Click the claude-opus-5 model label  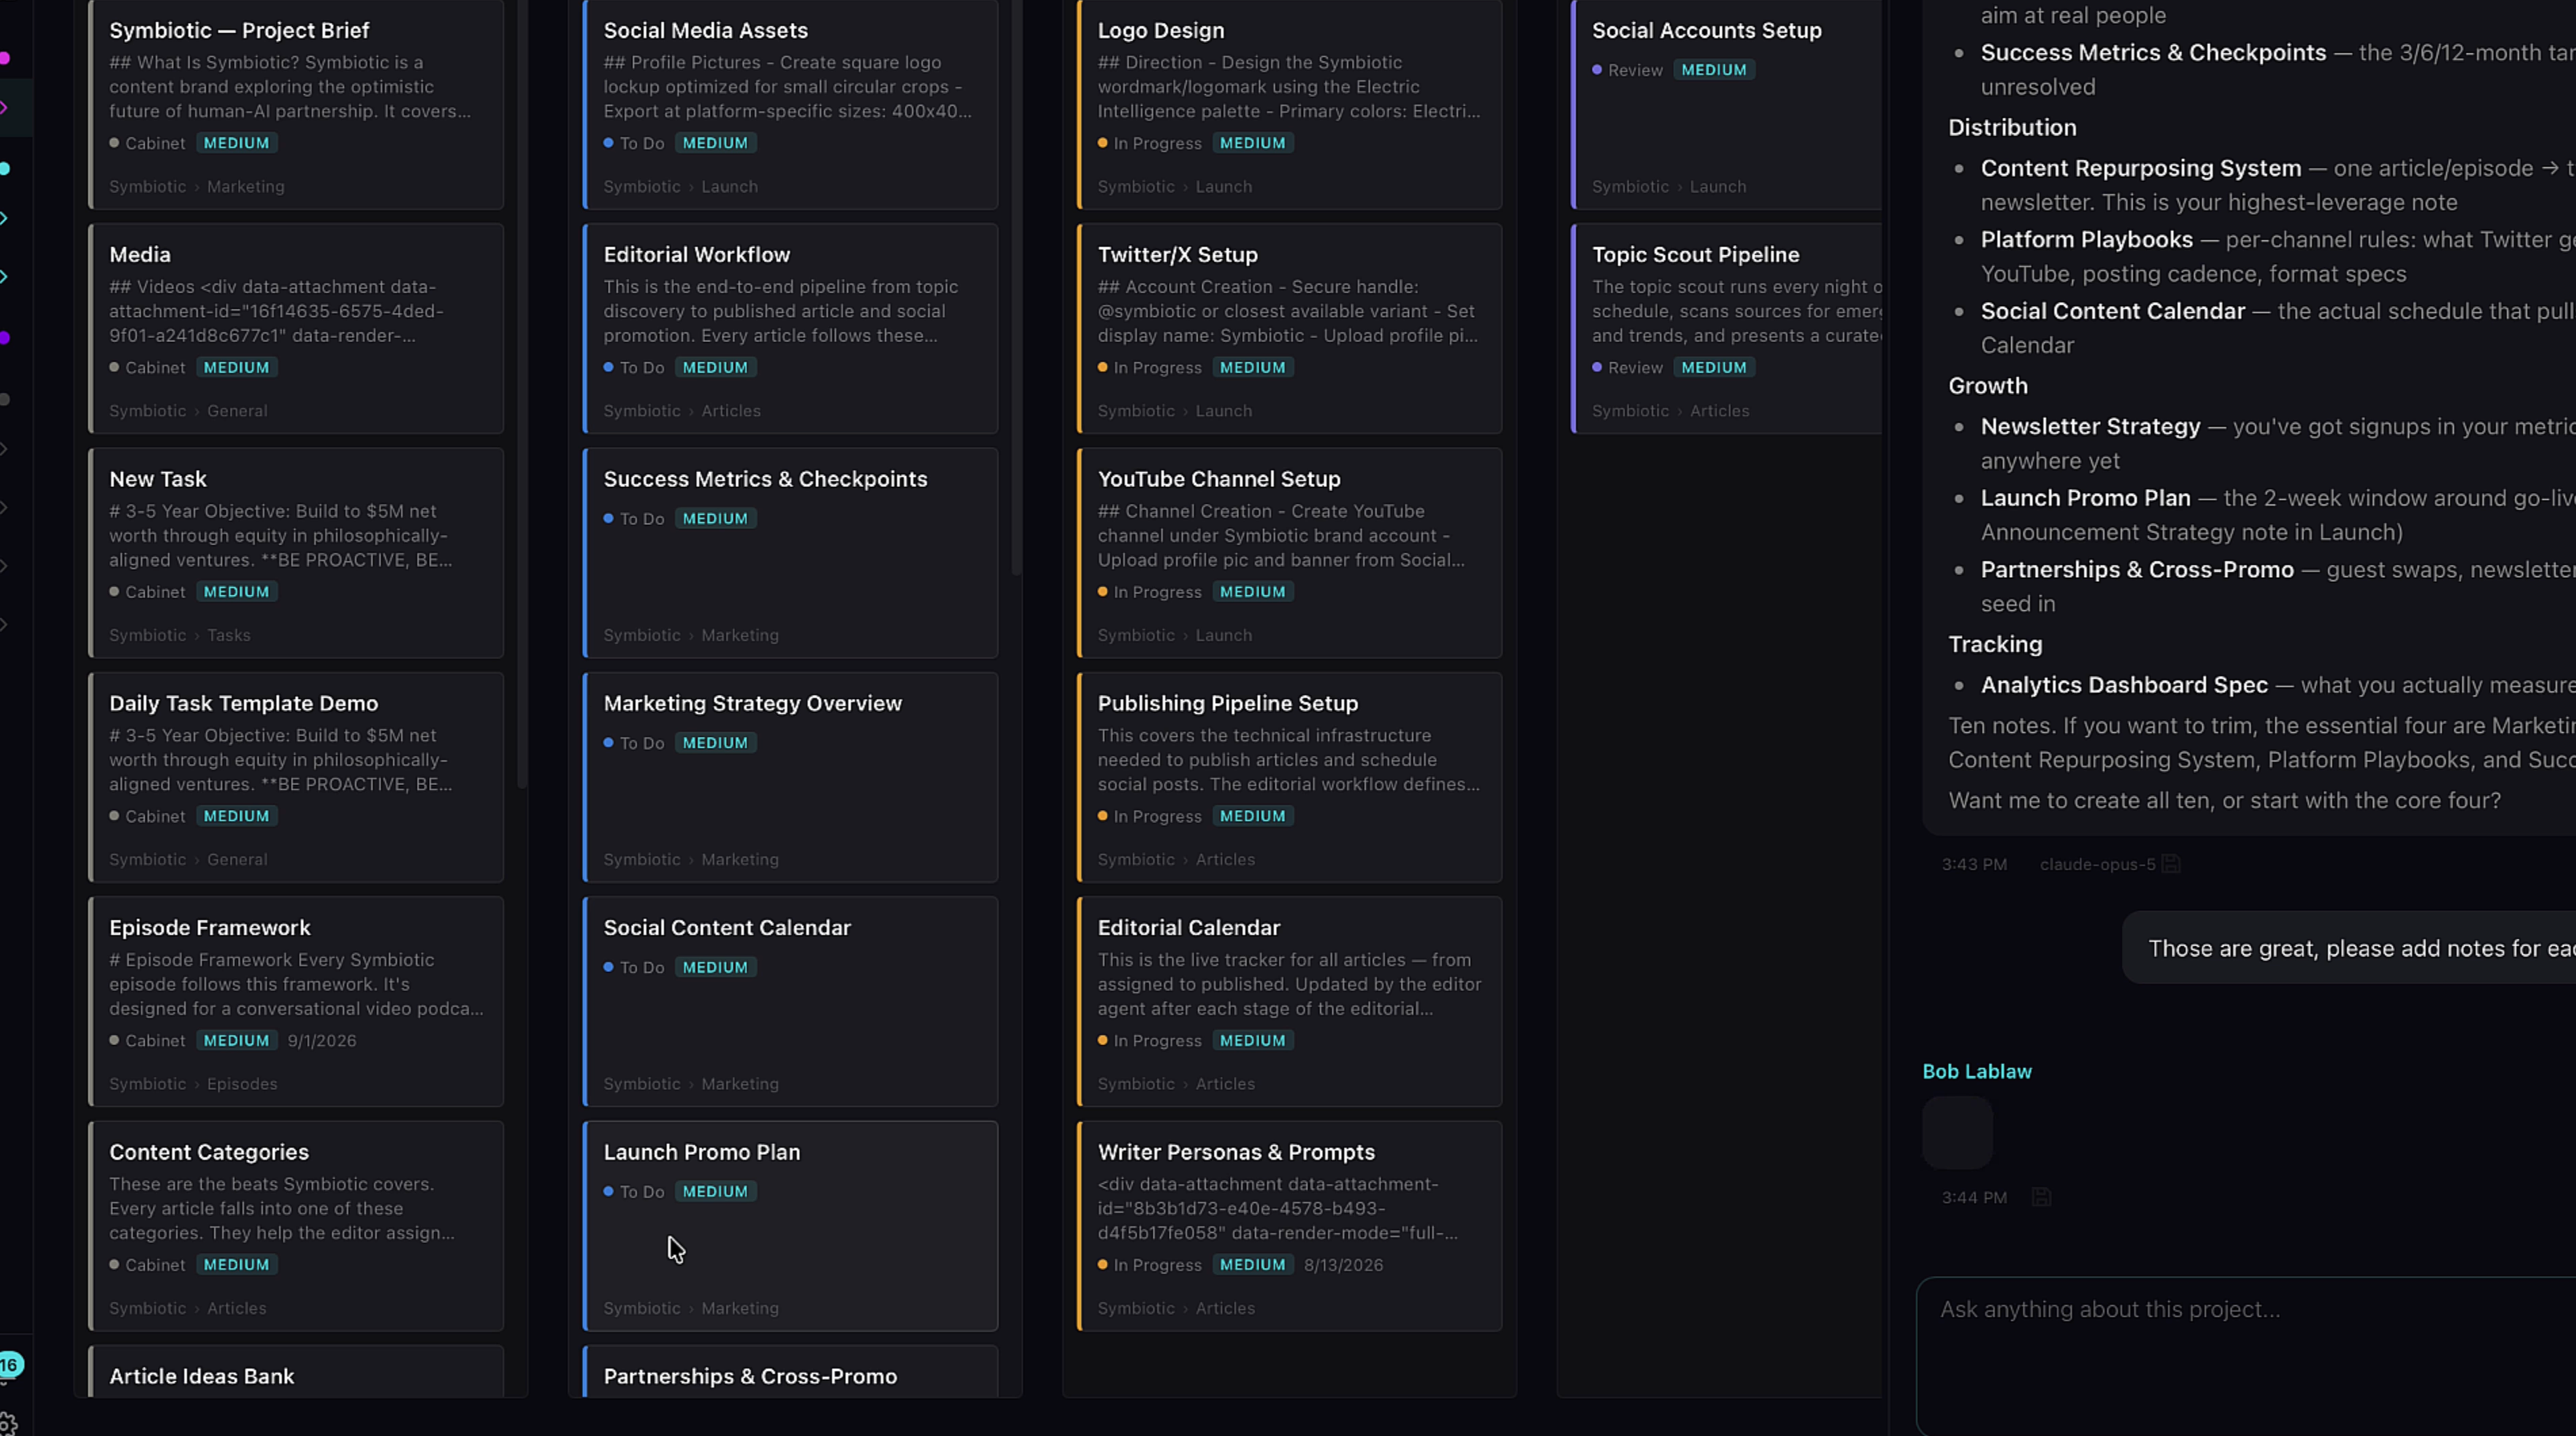[2097, 864]
